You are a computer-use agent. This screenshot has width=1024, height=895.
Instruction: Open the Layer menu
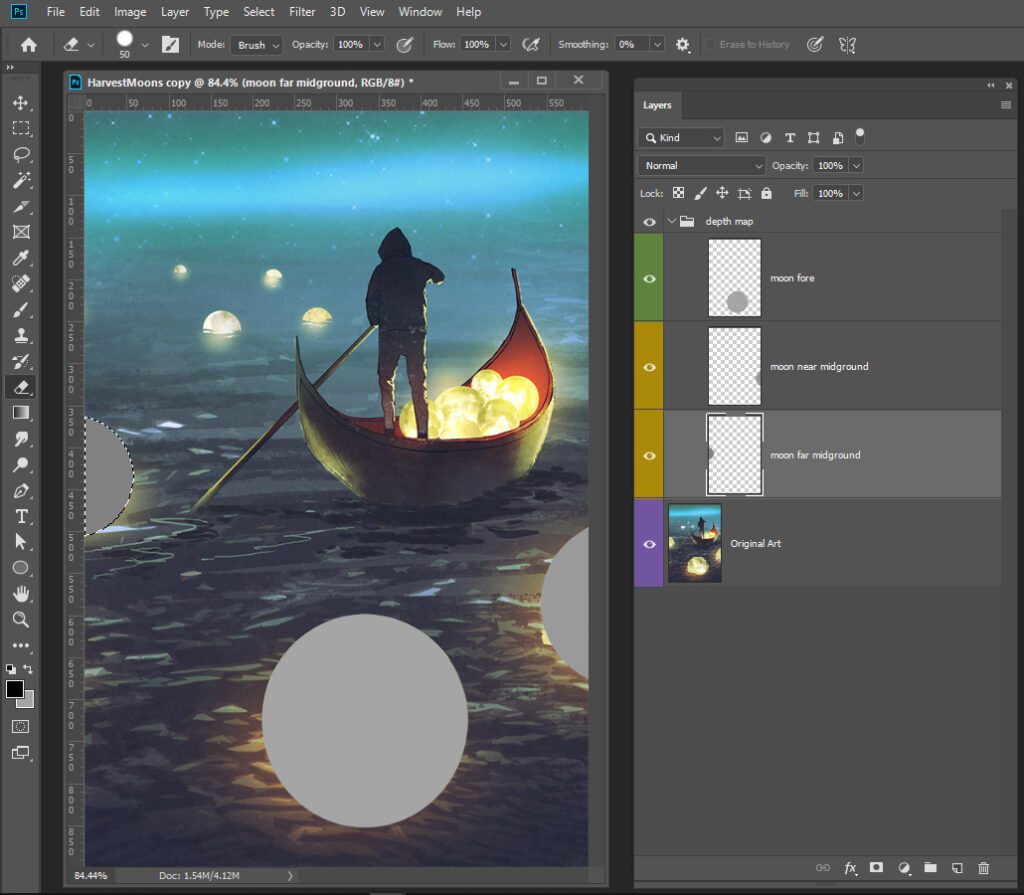(175, 12)
